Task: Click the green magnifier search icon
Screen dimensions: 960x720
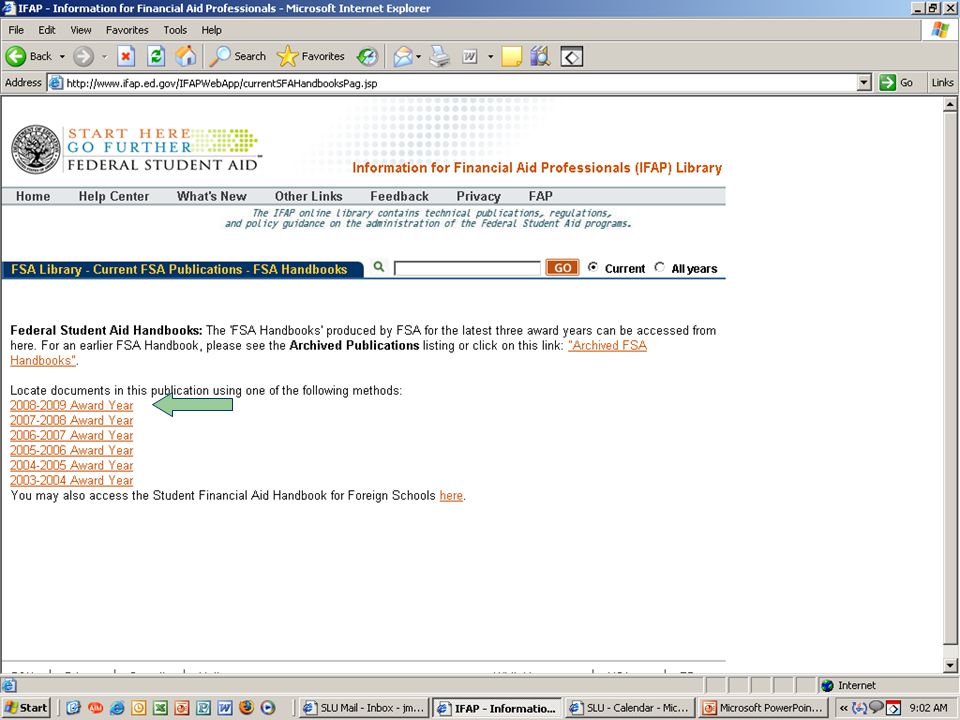Action: [379, 267]
